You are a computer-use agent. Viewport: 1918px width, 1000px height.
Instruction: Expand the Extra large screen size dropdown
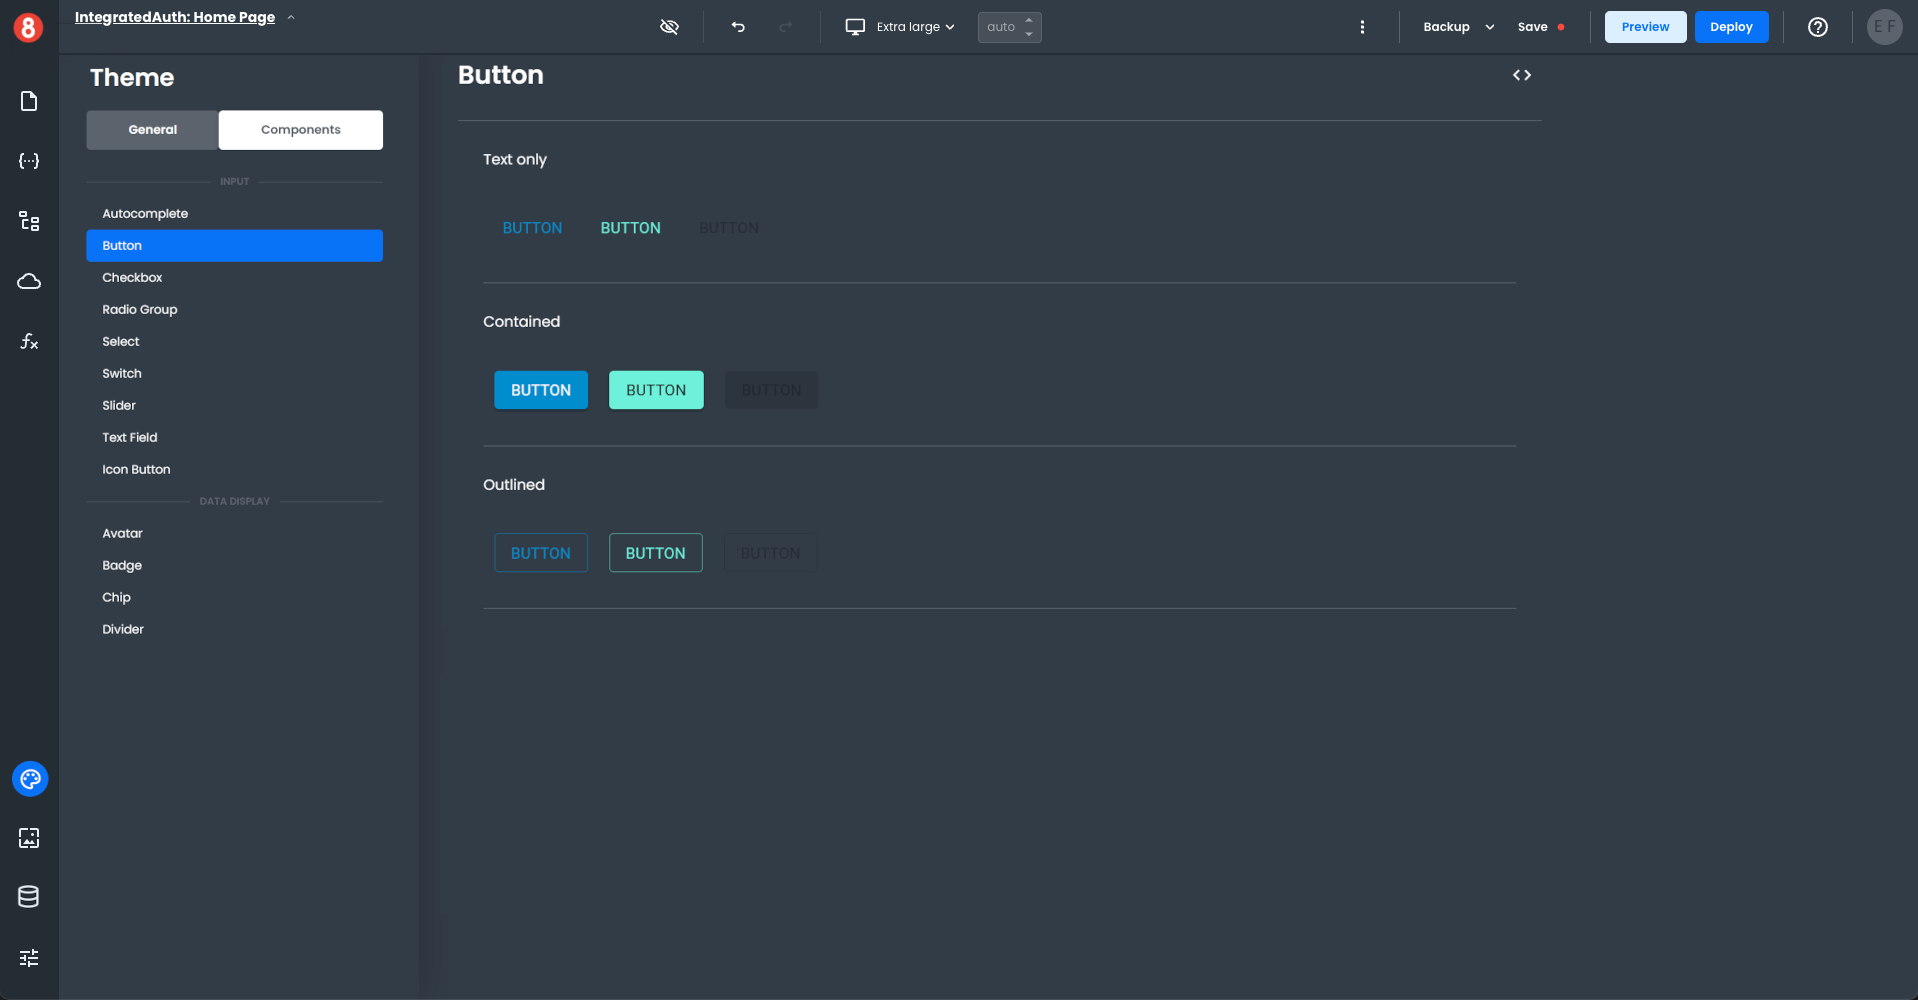tap(900, 27)
